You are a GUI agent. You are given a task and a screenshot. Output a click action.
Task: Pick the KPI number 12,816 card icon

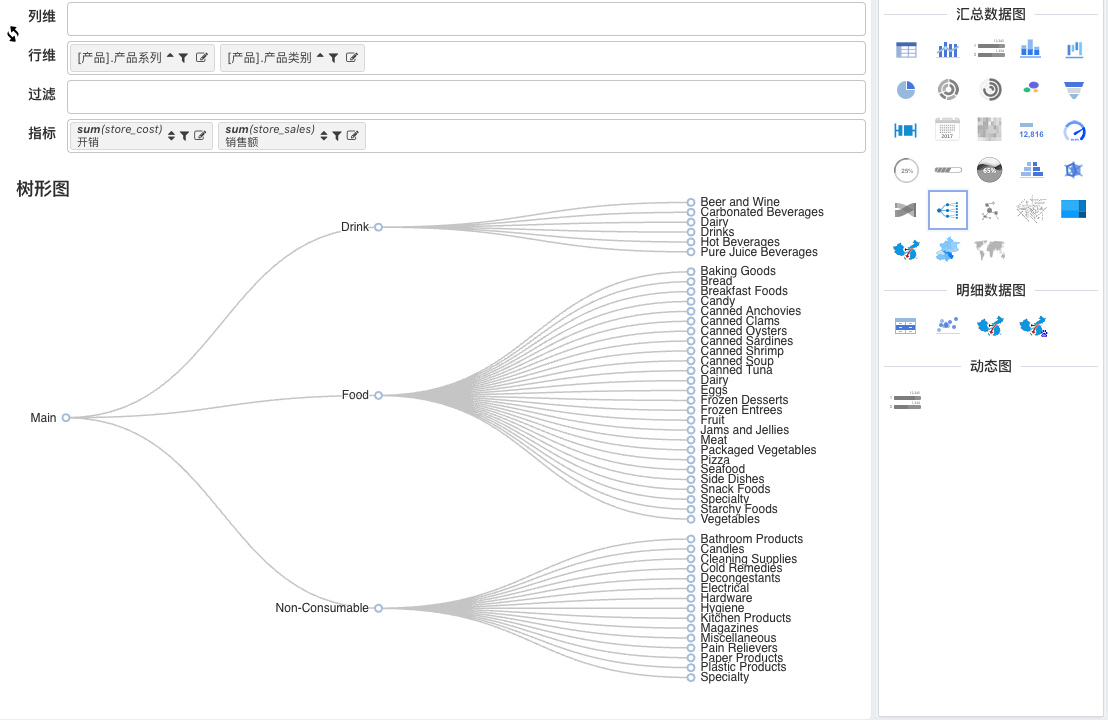pos(1032,130)
